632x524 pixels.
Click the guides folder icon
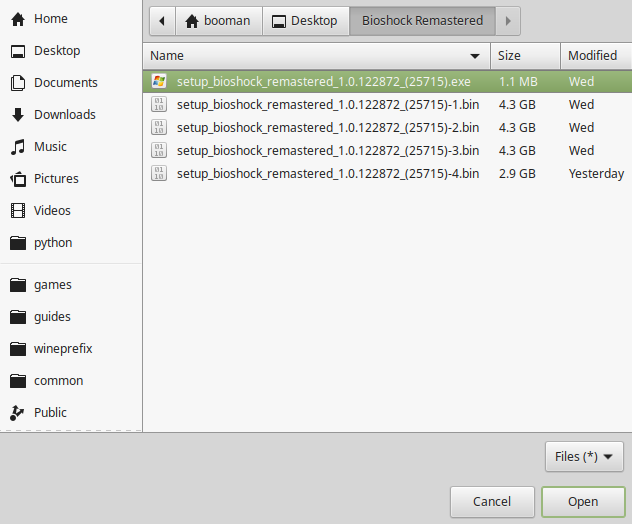click(18, 317)
